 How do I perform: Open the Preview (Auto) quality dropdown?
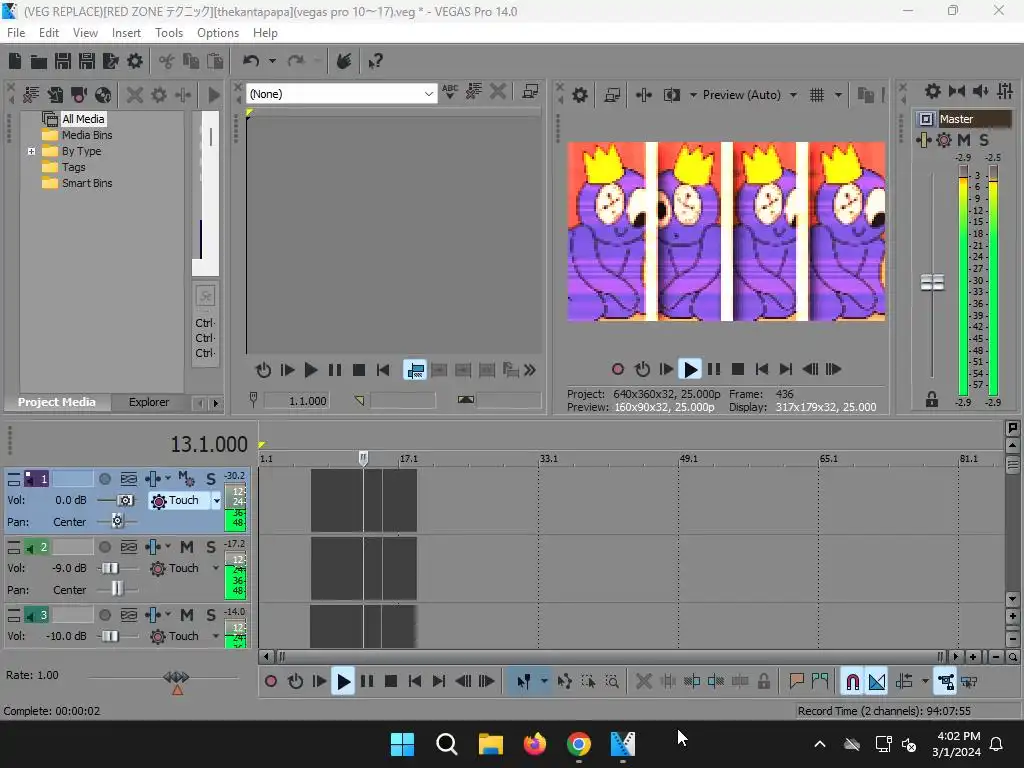(x=793, y=95)
